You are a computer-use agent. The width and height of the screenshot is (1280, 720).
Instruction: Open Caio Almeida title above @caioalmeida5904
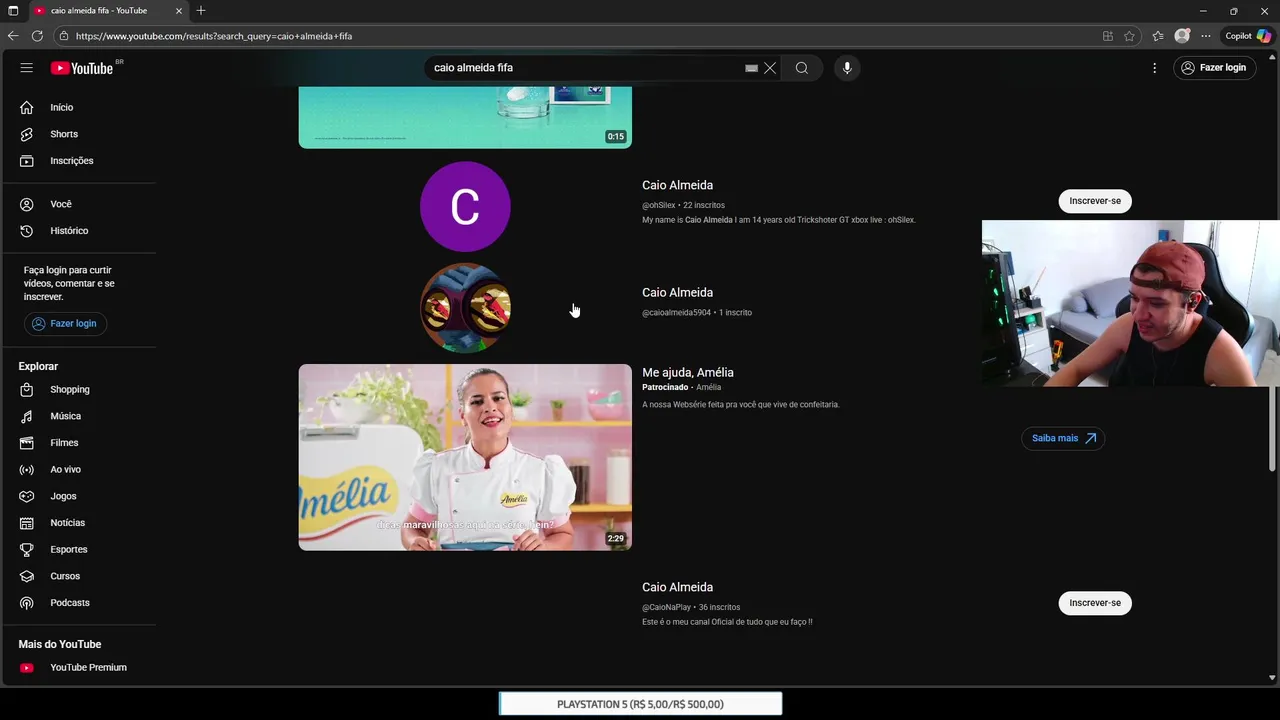click(x=677, y=292)
